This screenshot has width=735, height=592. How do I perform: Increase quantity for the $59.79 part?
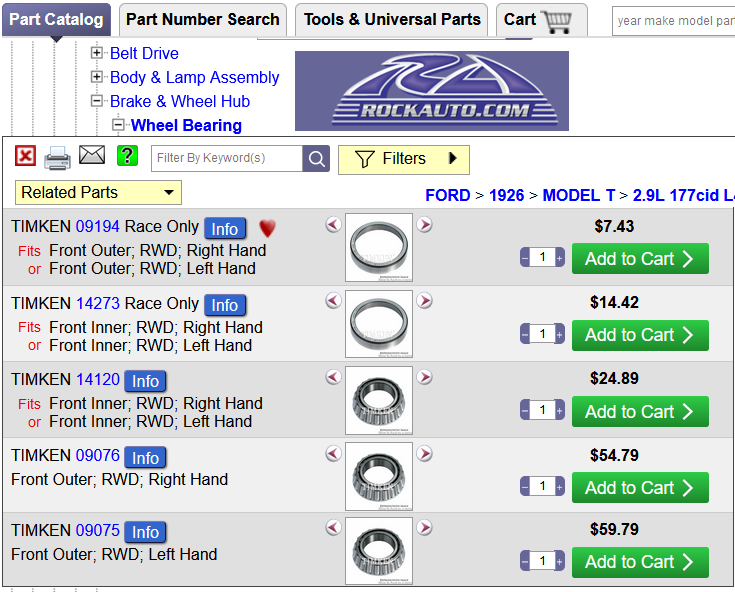point(559,562)
